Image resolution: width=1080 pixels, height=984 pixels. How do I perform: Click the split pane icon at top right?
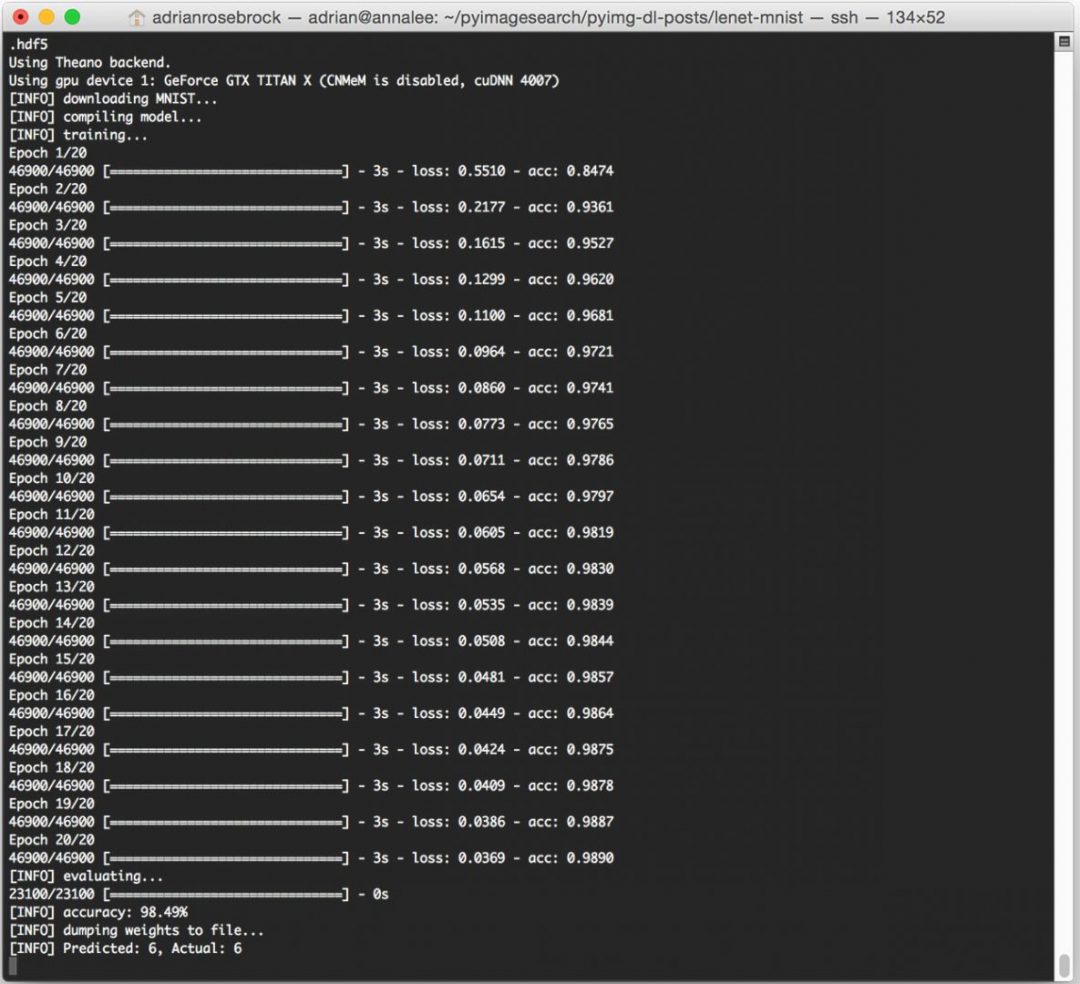point(1064,42)
